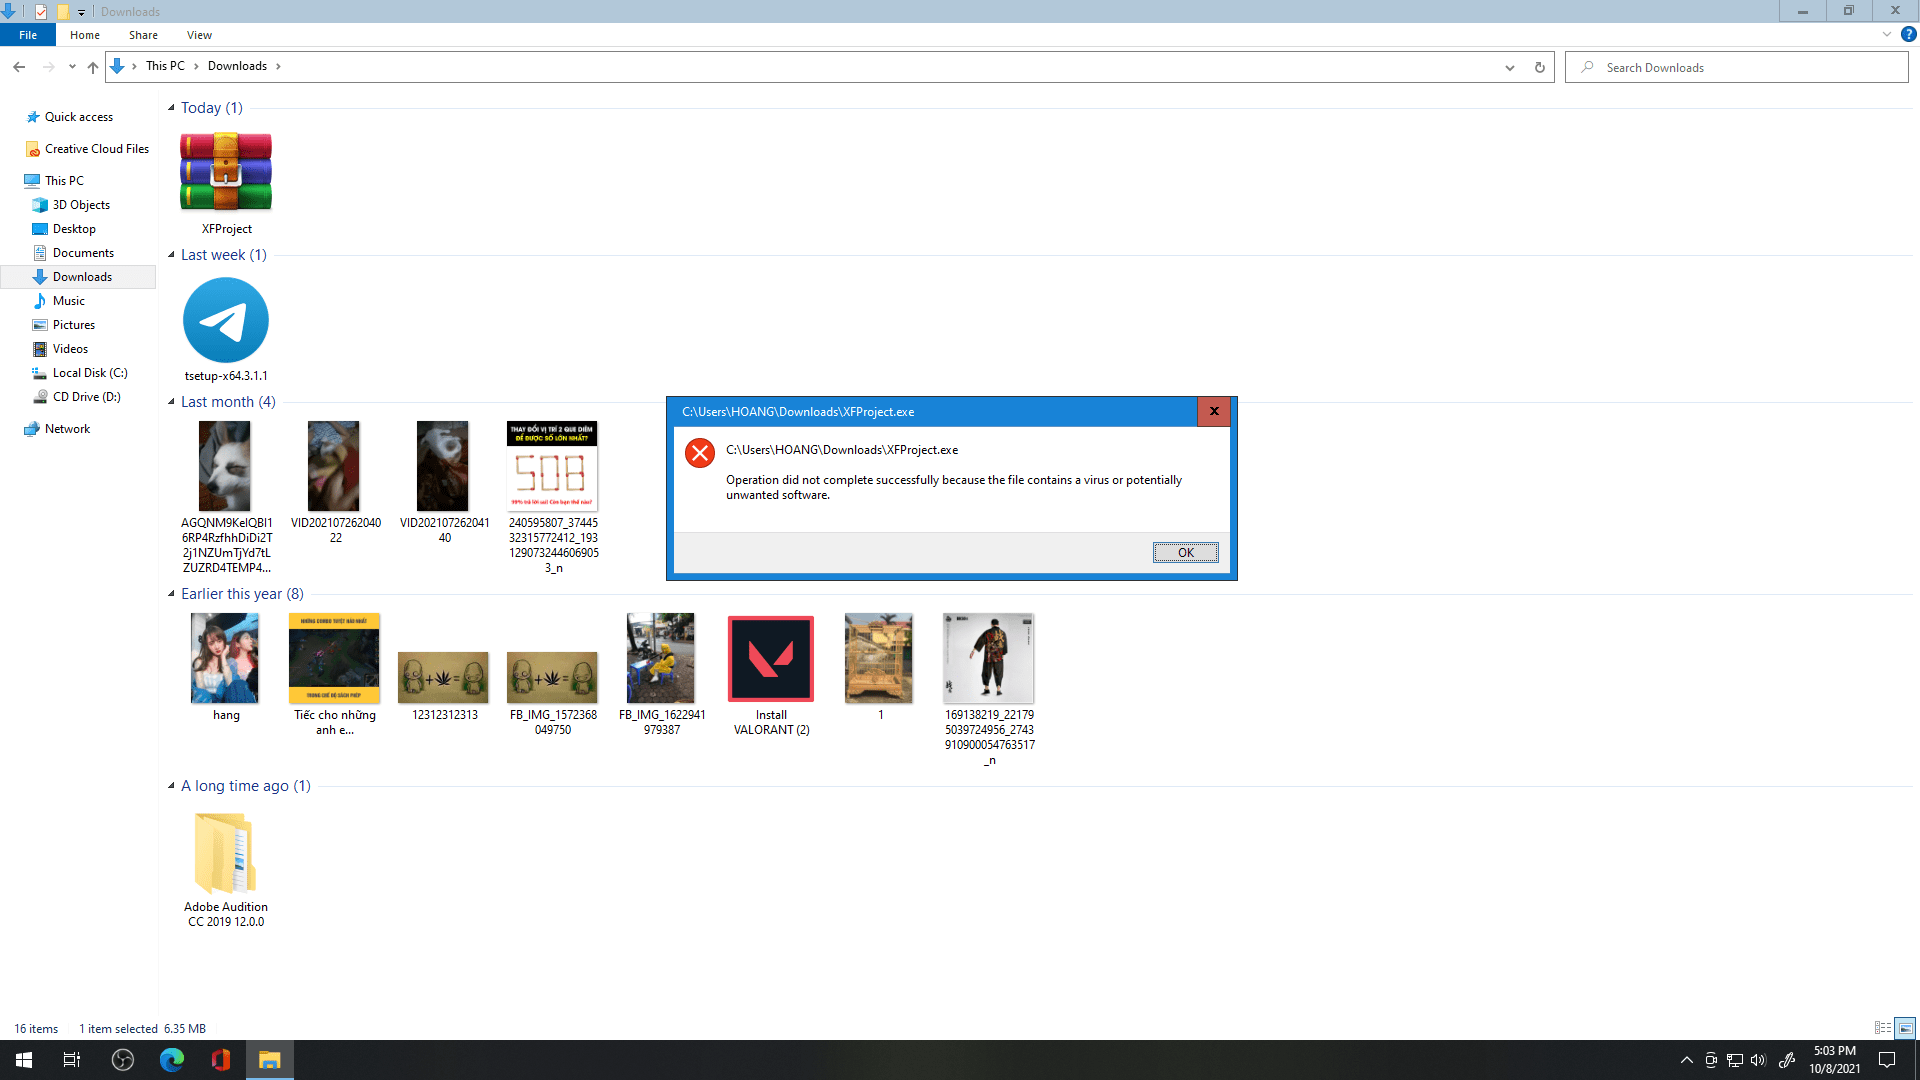1920x1080 pixels.
Task: Select the Adobe Audition CC 2019 folder
Action: click(x=226, y=853)
